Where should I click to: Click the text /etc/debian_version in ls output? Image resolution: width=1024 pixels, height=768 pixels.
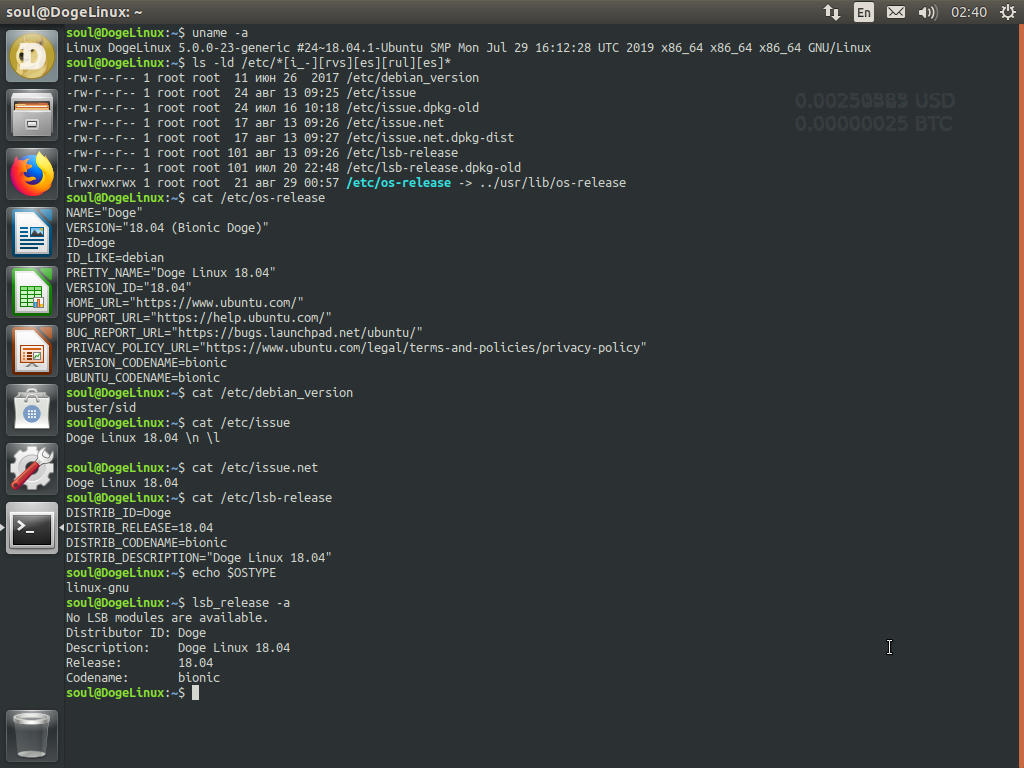coord(413,78)
